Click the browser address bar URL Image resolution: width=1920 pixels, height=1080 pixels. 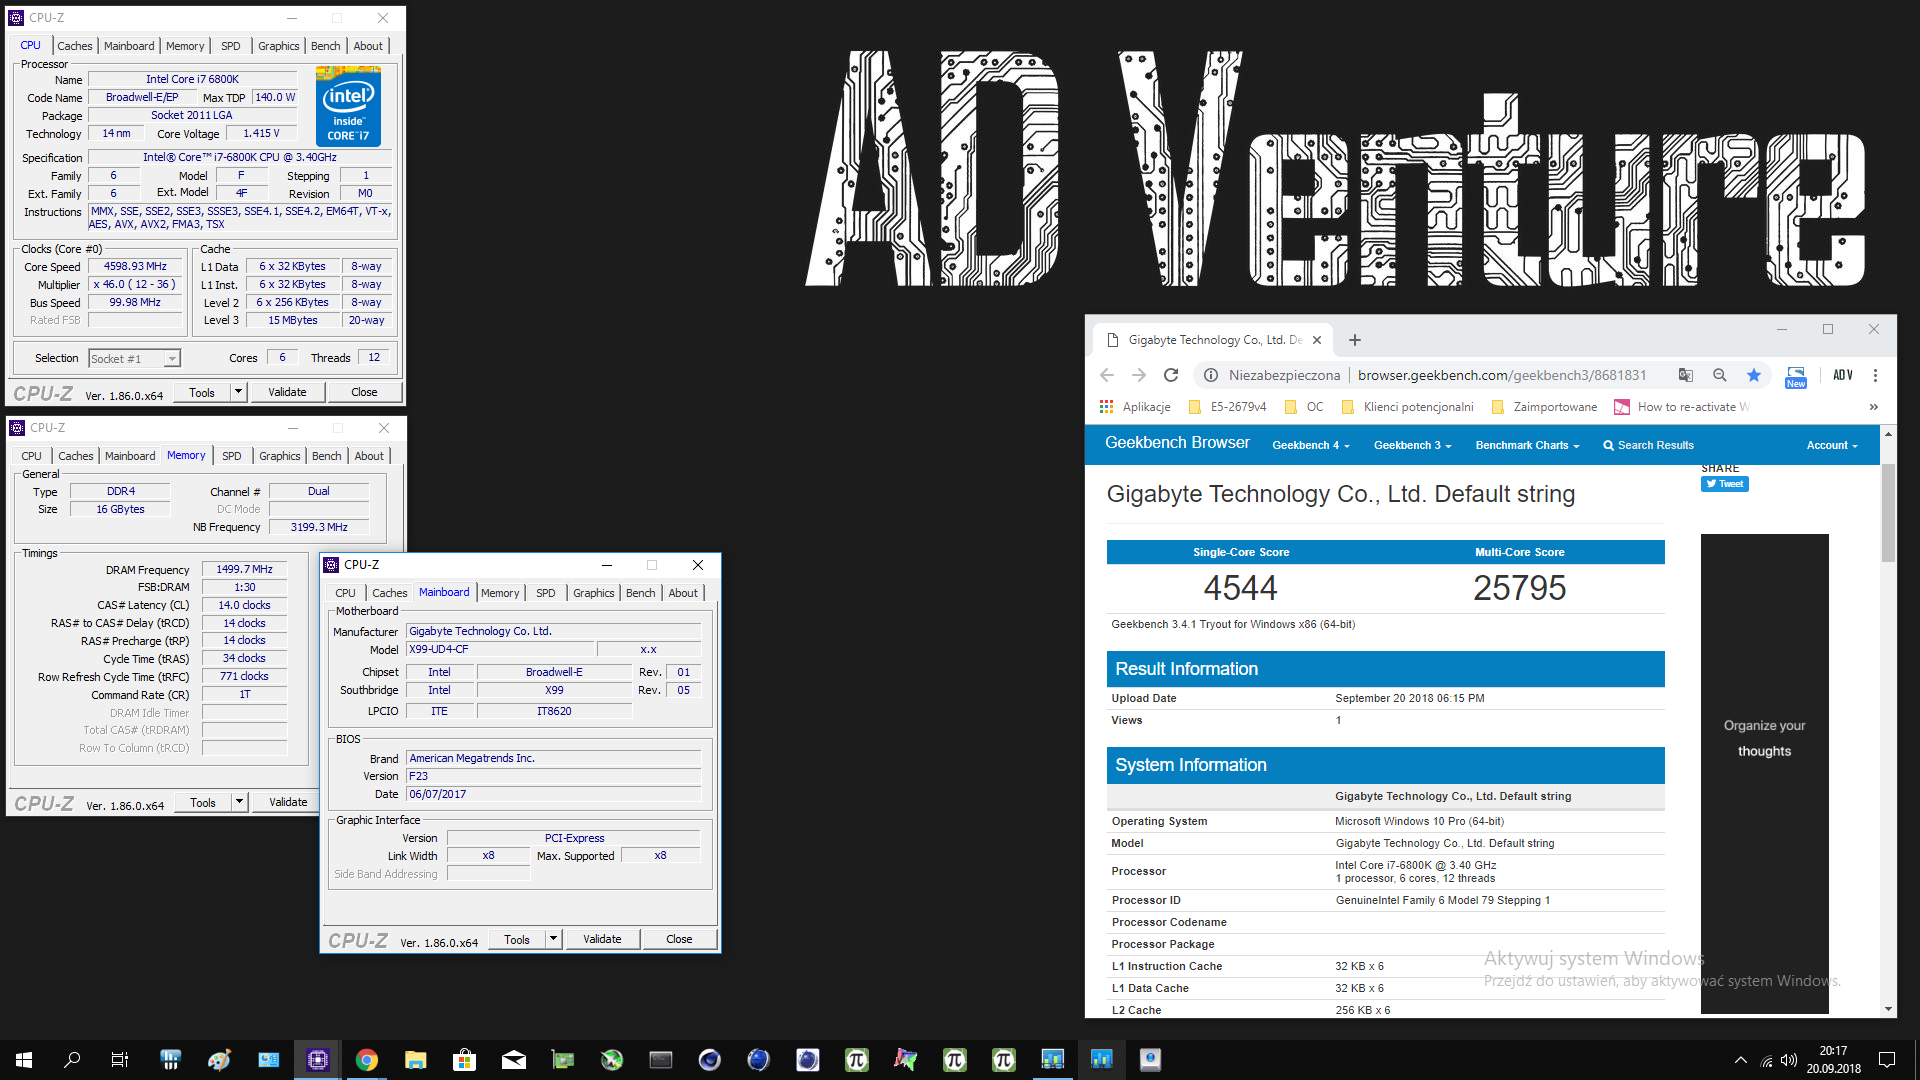tap(1502, 375)
